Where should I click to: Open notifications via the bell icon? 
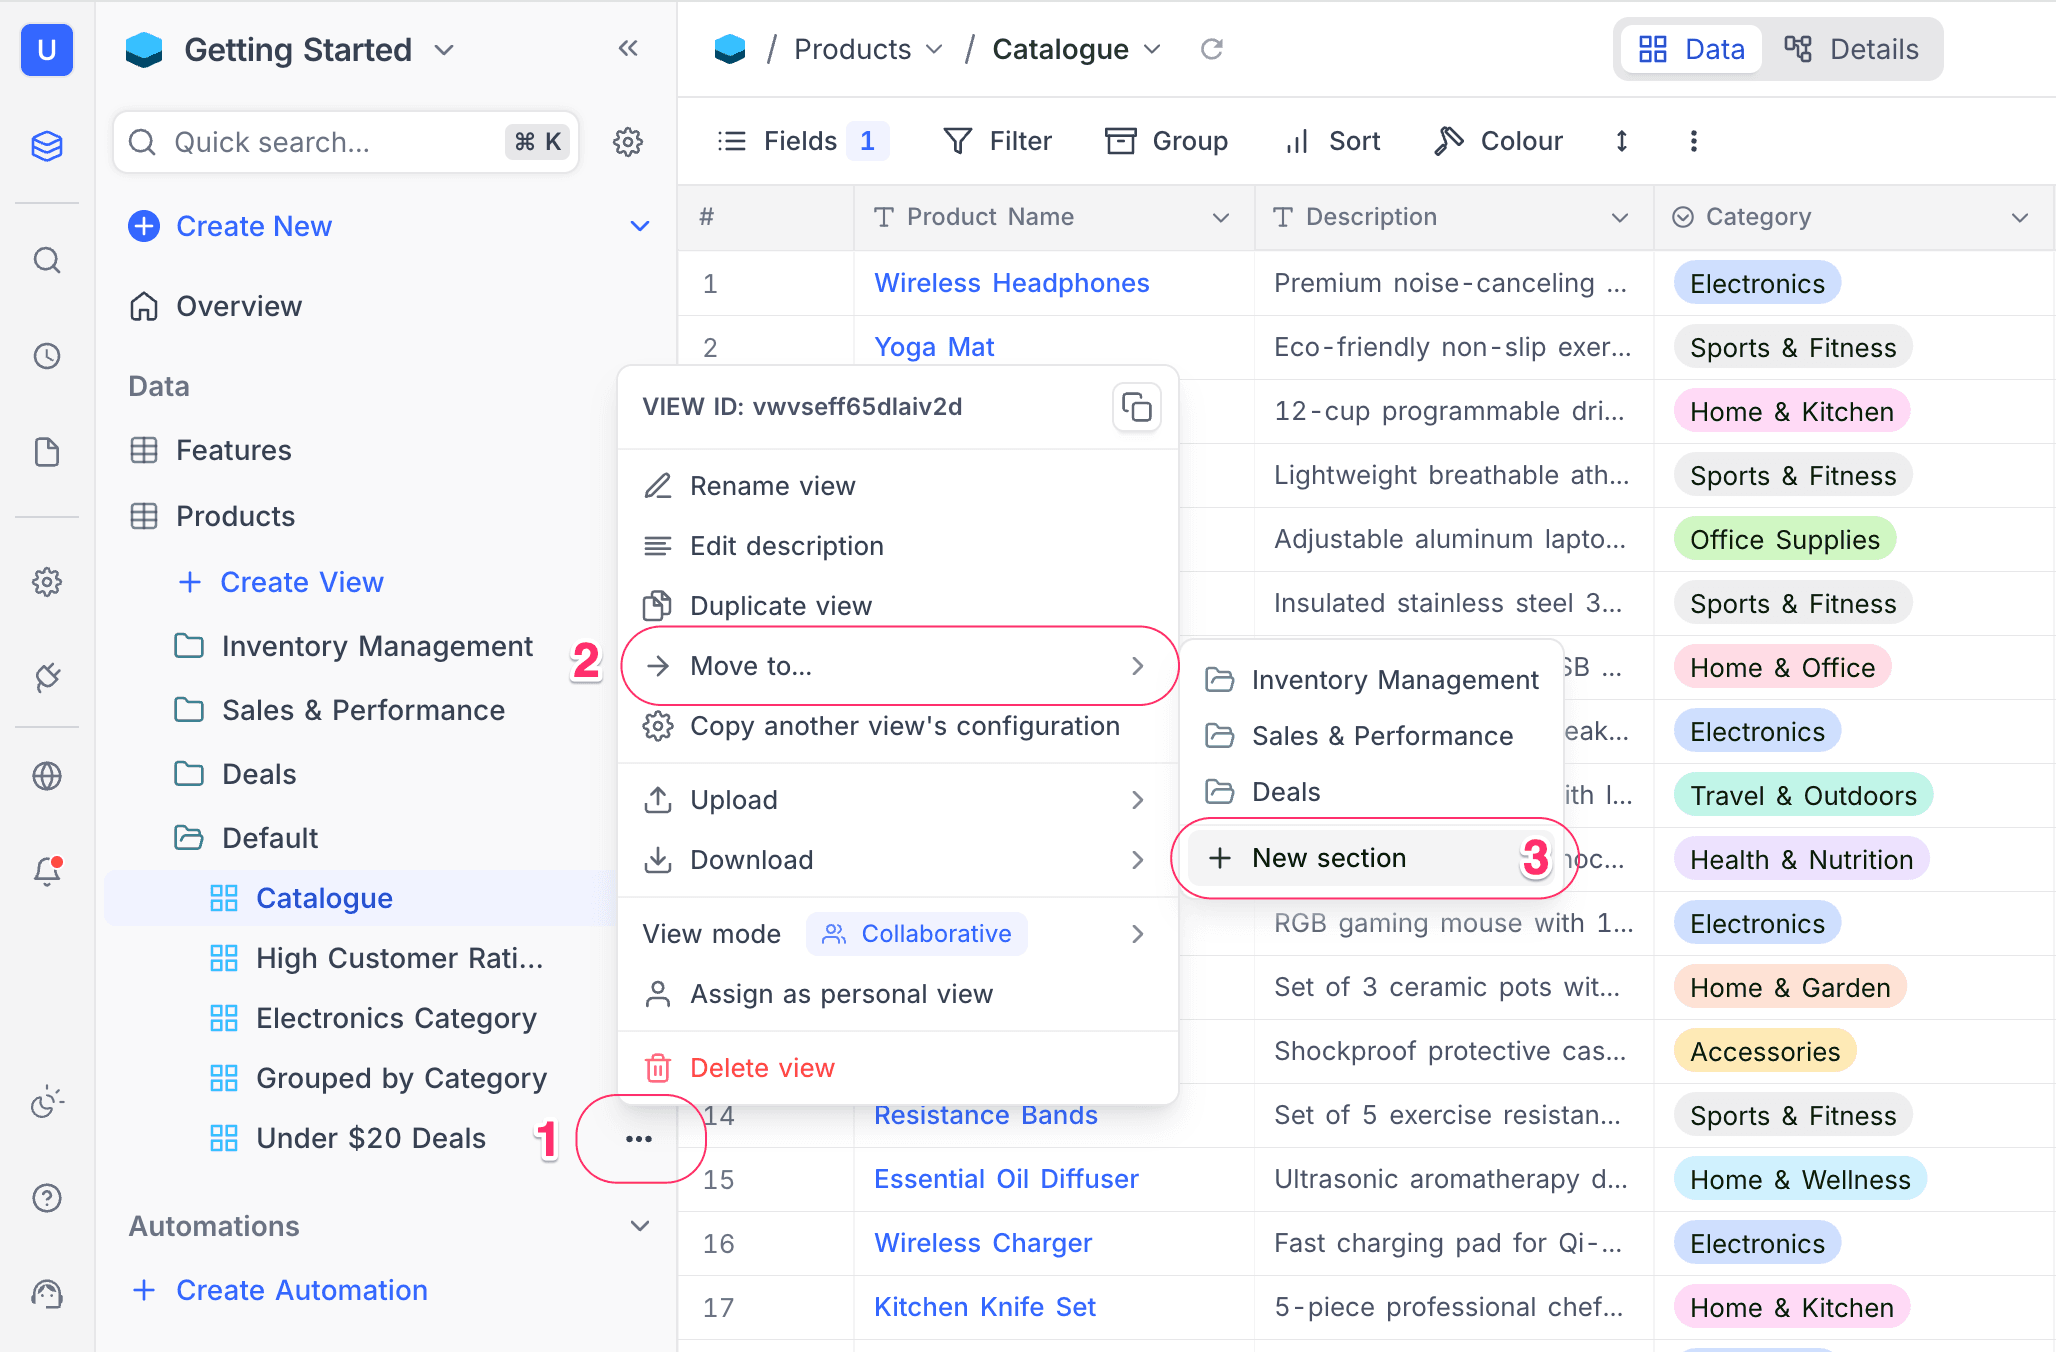click(x=47, y=870)
